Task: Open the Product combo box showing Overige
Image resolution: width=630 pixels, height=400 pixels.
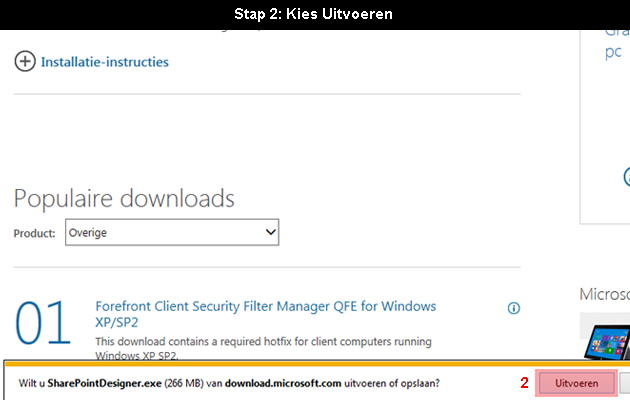Action: [x=172, y=232]
